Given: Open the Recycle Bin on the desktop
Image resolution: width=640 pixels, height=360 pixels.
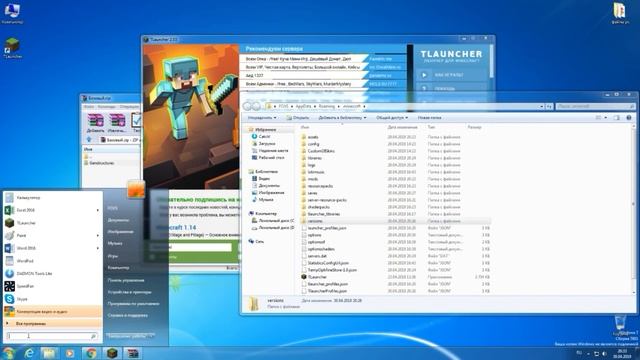Looking at the screenshot, I should tap(621, 325).
